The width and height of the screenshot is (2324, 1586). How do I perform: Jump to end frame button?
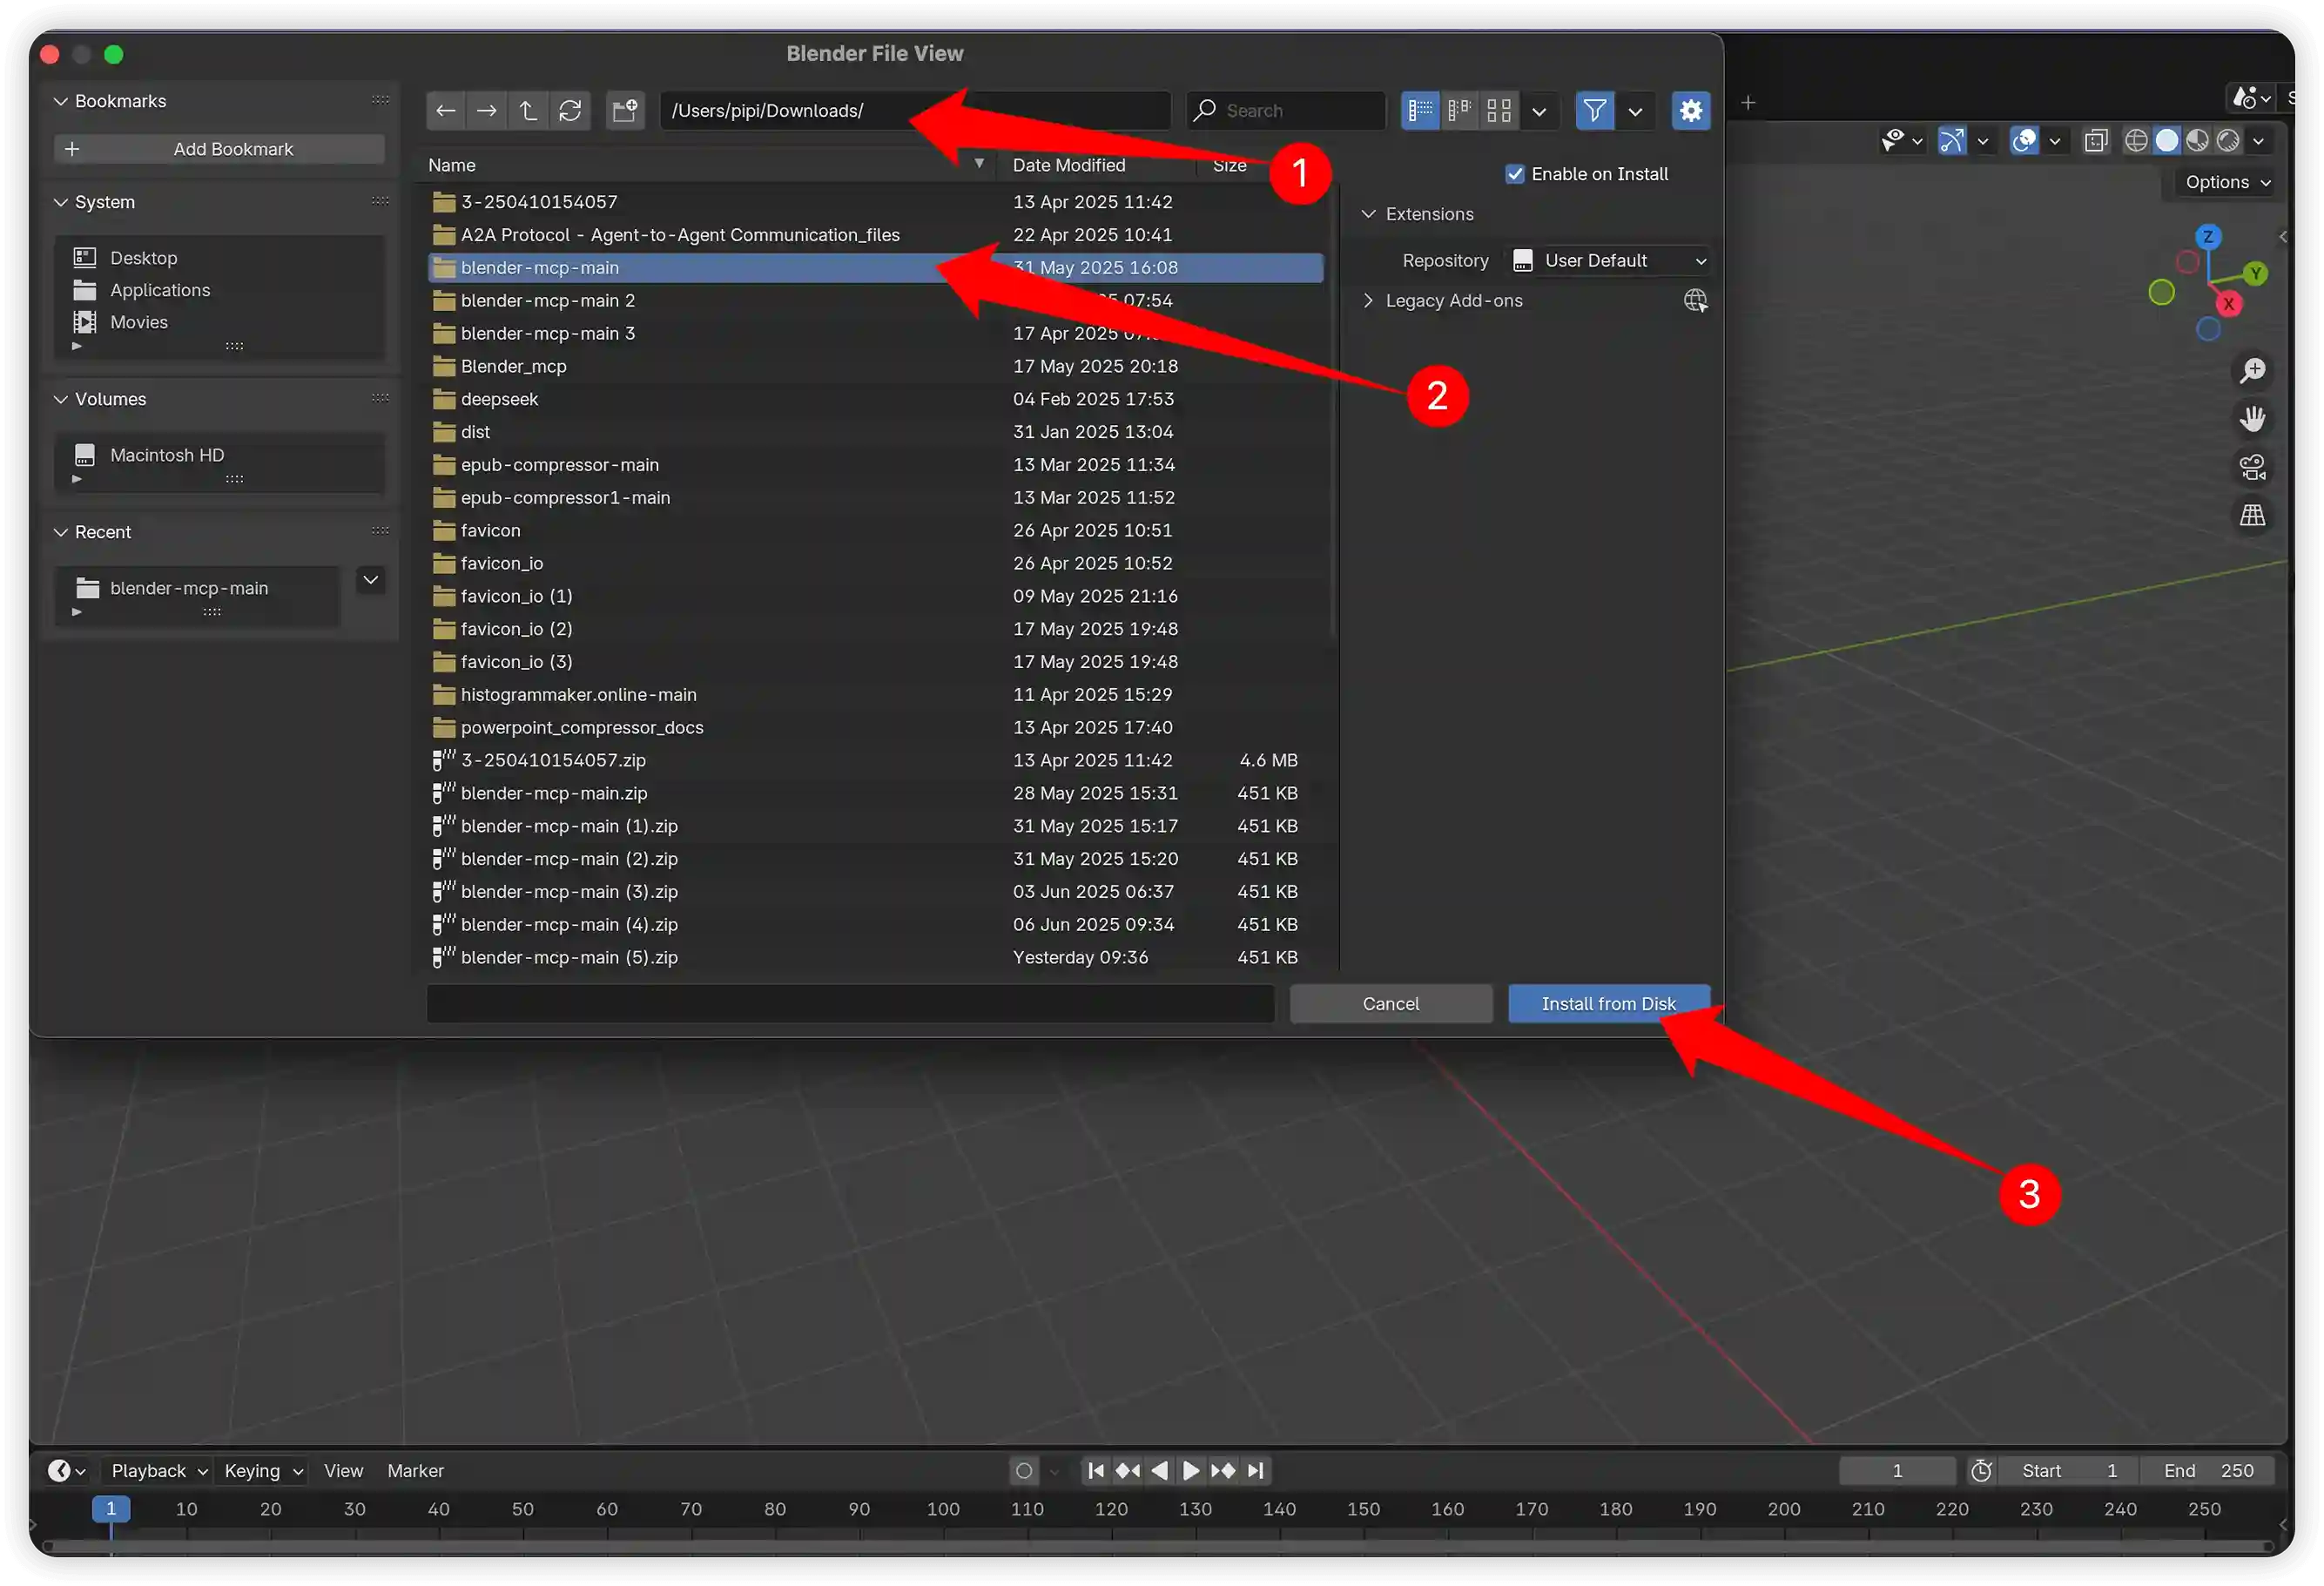click(1256, 1471)
